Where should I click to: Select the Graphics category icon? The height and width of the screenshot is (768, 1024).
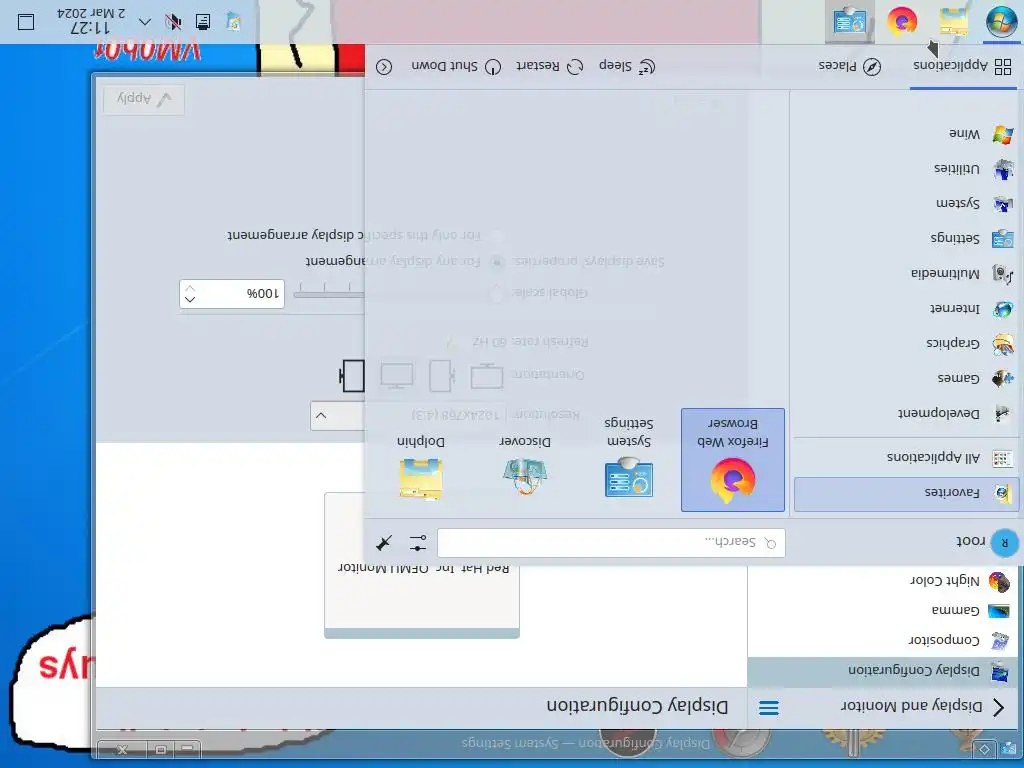pyautogui.click(x=1002, y=344)
